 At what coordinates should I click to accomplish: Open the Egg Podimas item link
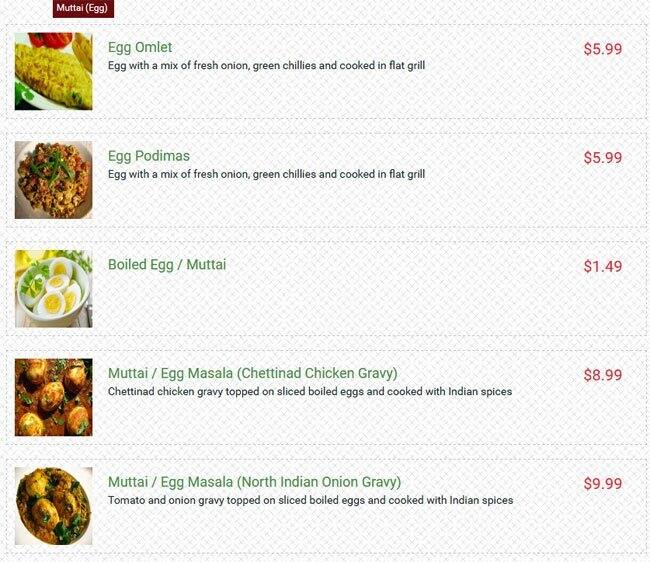(149, 156)
